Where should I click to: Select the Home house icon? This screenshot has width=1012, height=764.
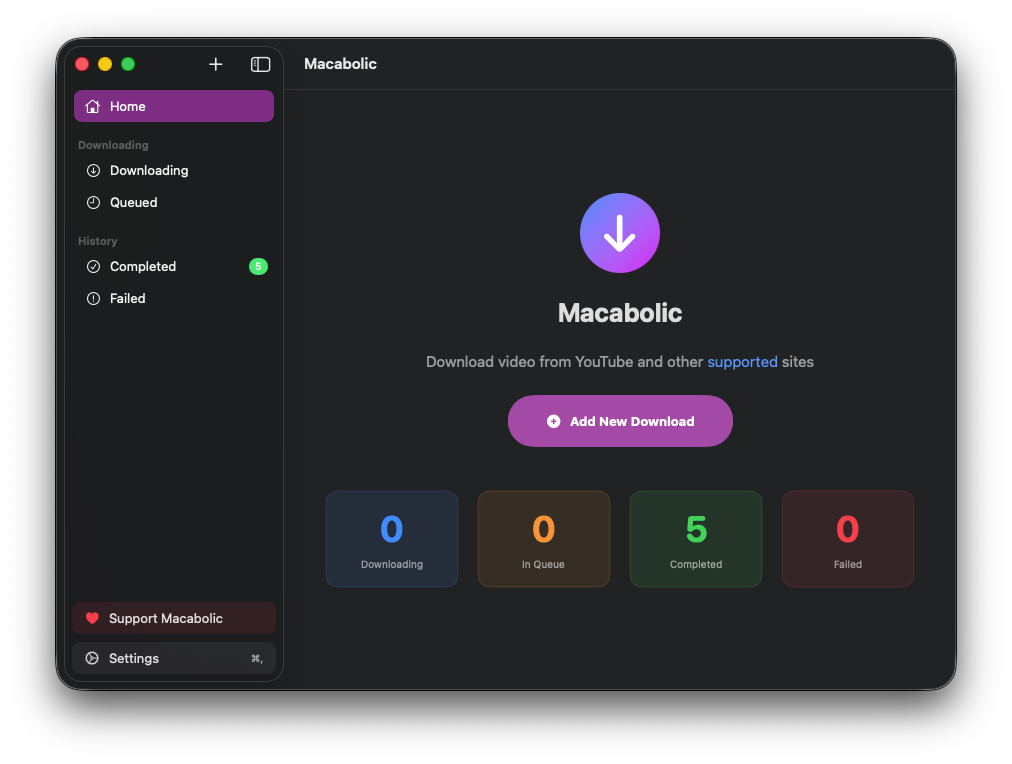click(x=94, y=105)
